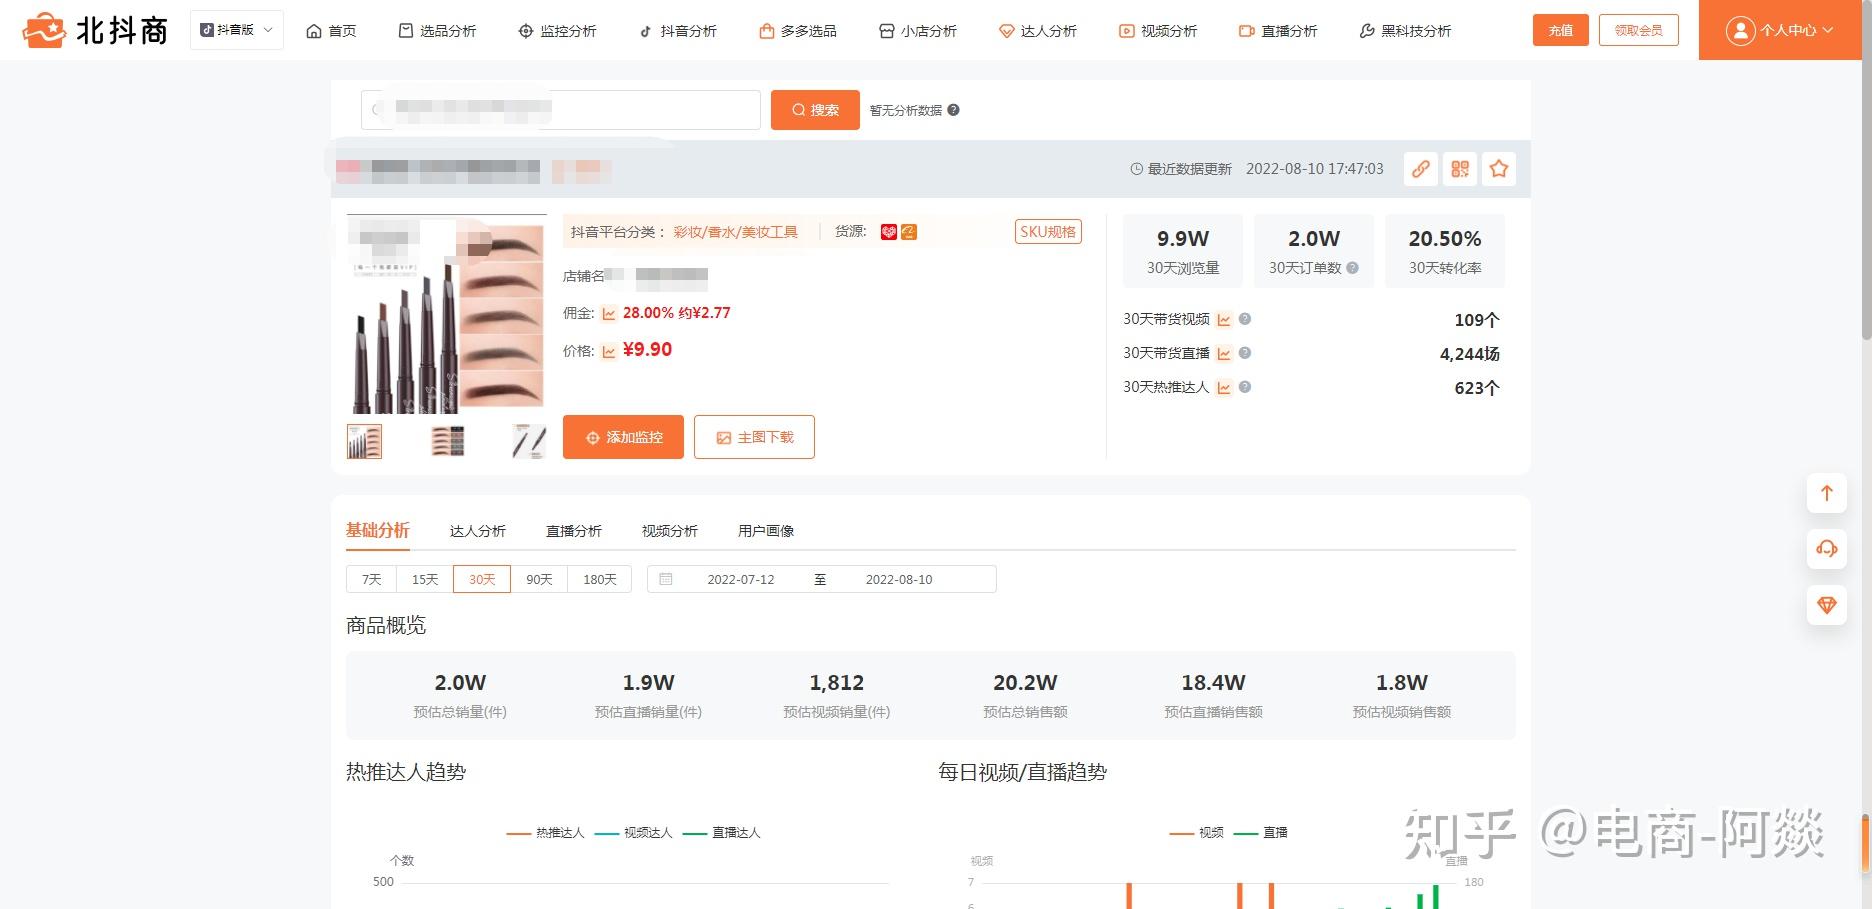The width and height of the screenshot is (1872, 909).
Task: Click the clock icon by 最近数据更新
Action: (1136, 169)
